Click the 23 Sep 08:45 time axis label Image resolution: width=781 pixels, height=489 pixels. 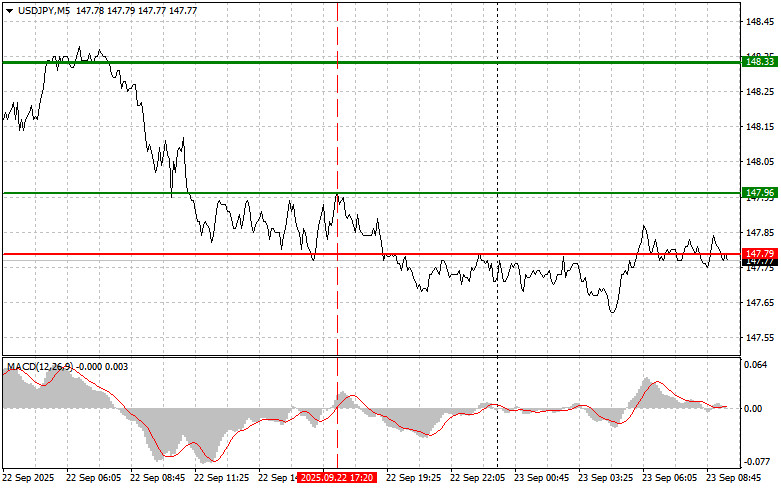tap(734, 478)
